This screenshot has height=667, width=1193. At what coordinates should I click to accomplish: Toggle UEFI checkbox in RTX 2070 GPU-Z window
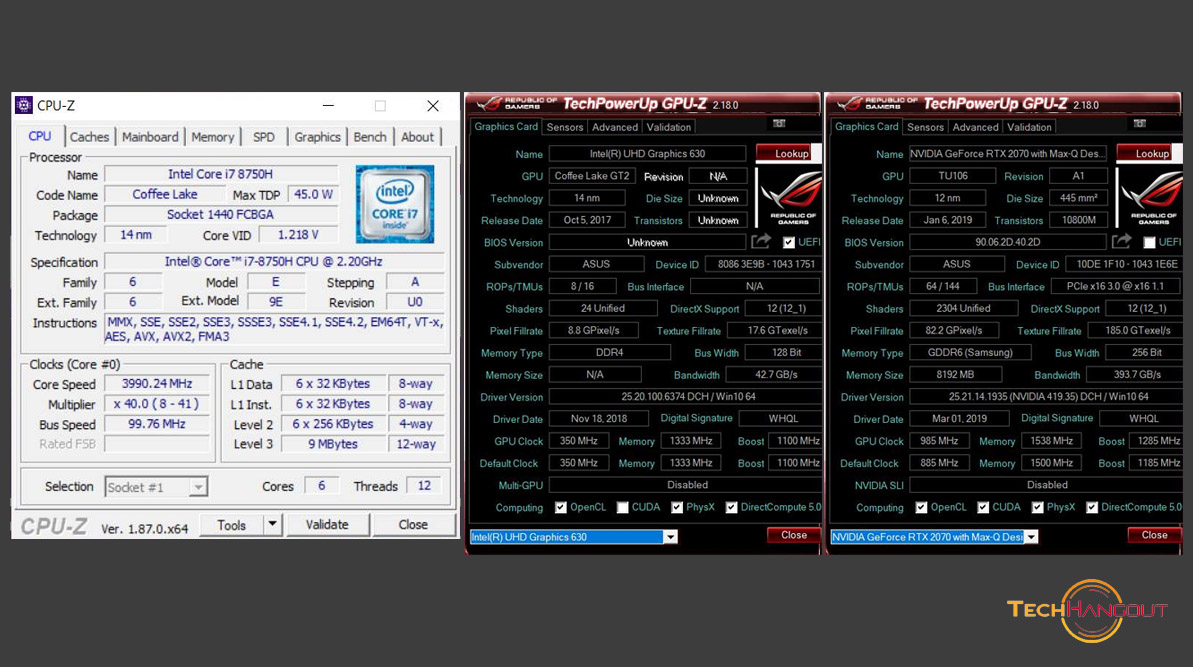tap(1150, 243)
